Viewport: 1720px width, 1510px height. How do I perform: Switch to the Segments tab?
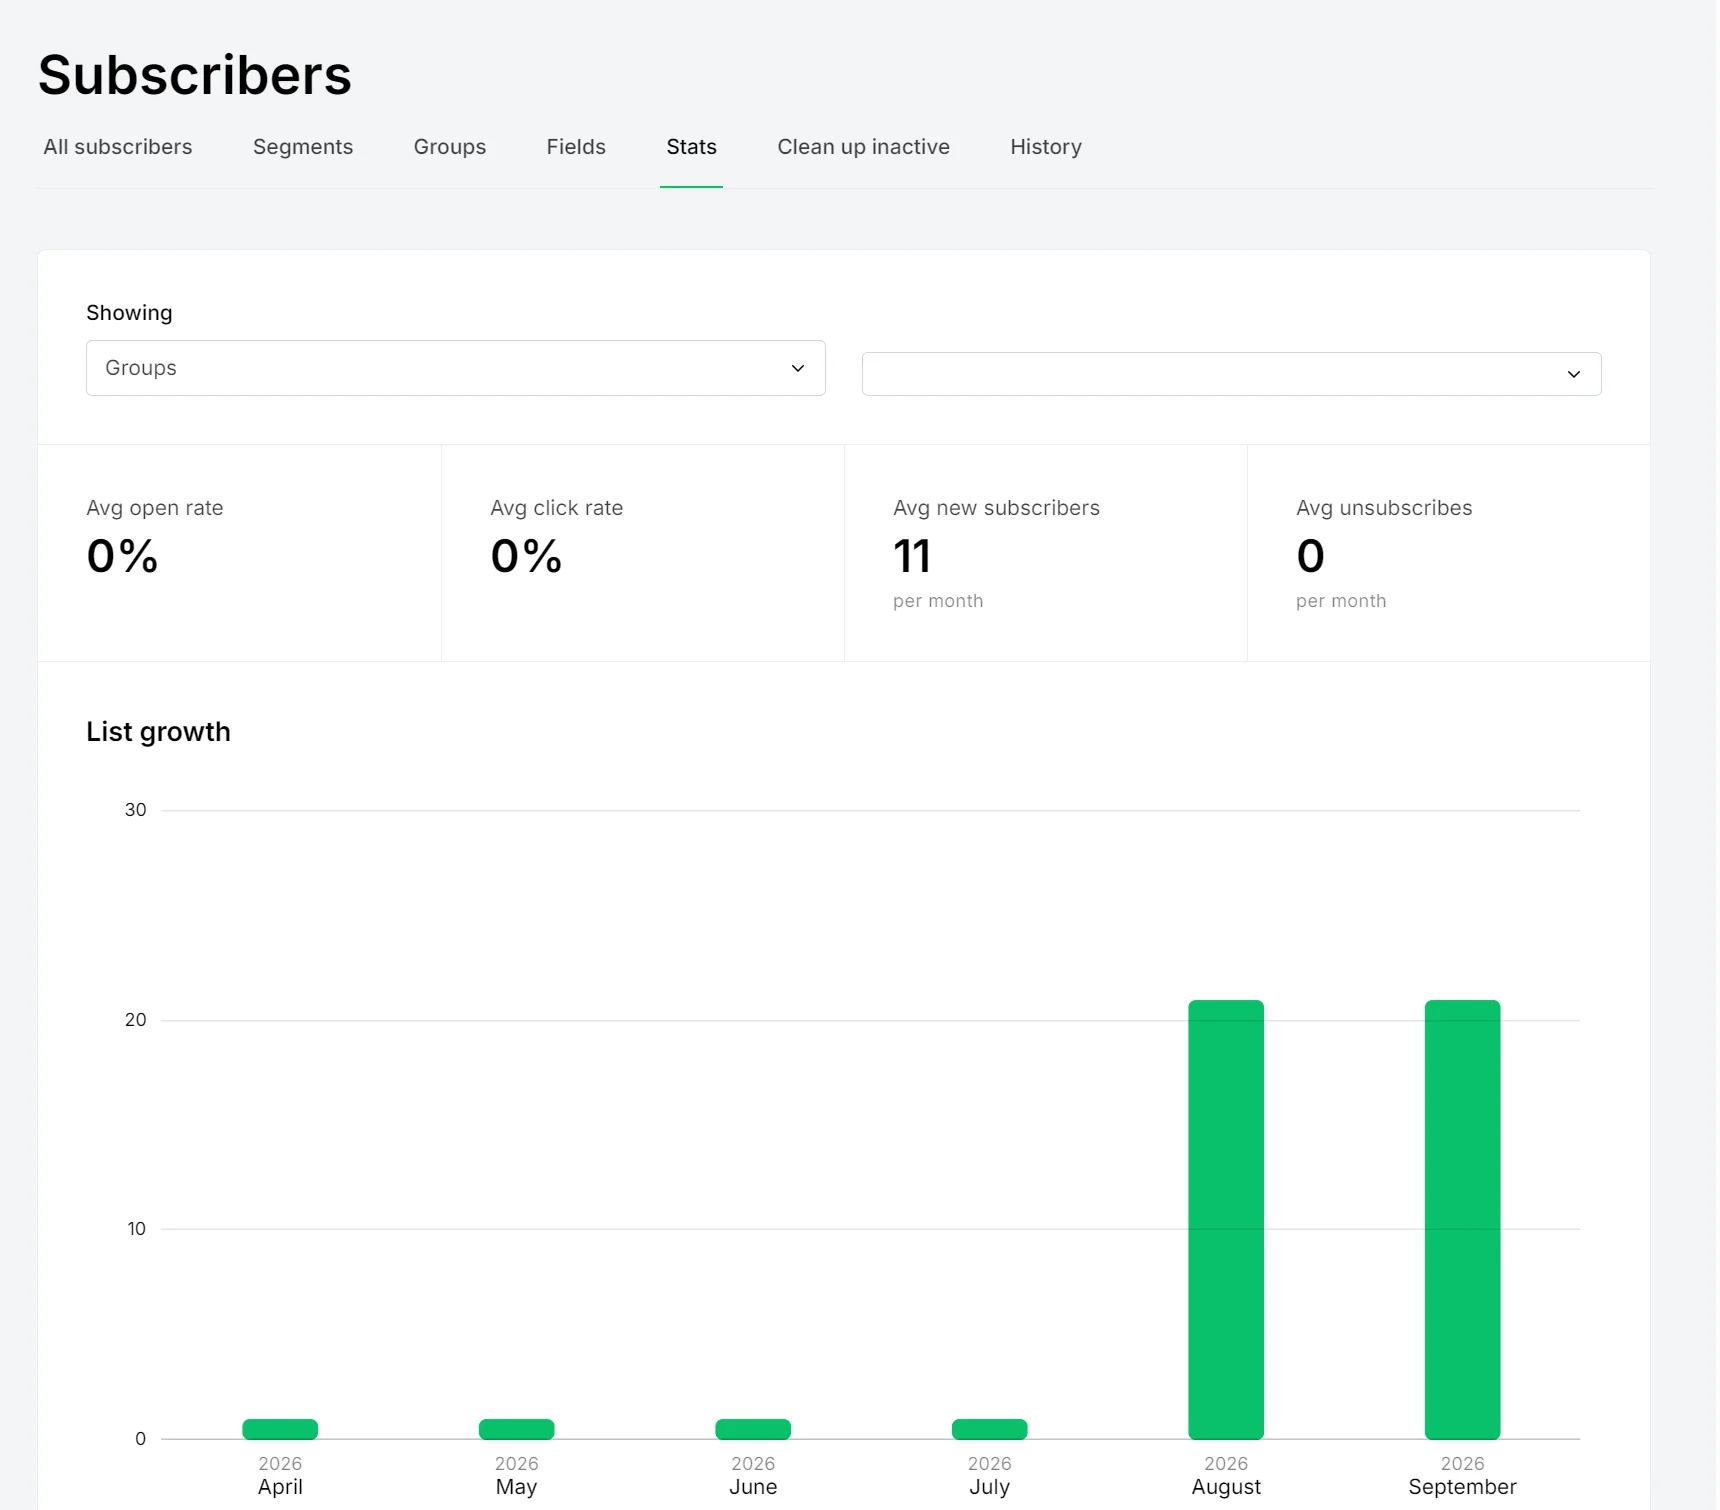point(303,147)
